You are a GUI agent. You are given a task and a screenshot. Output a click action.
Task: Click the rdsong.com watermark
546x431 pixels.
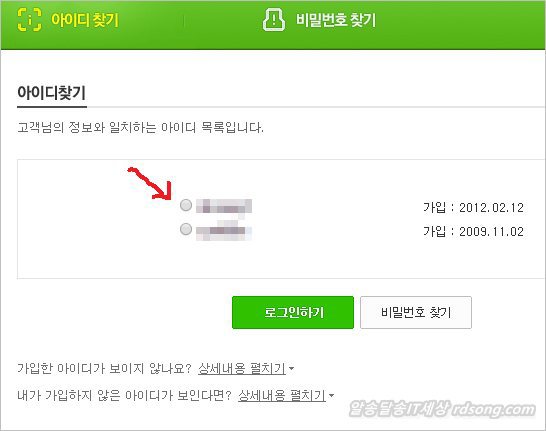442,409
